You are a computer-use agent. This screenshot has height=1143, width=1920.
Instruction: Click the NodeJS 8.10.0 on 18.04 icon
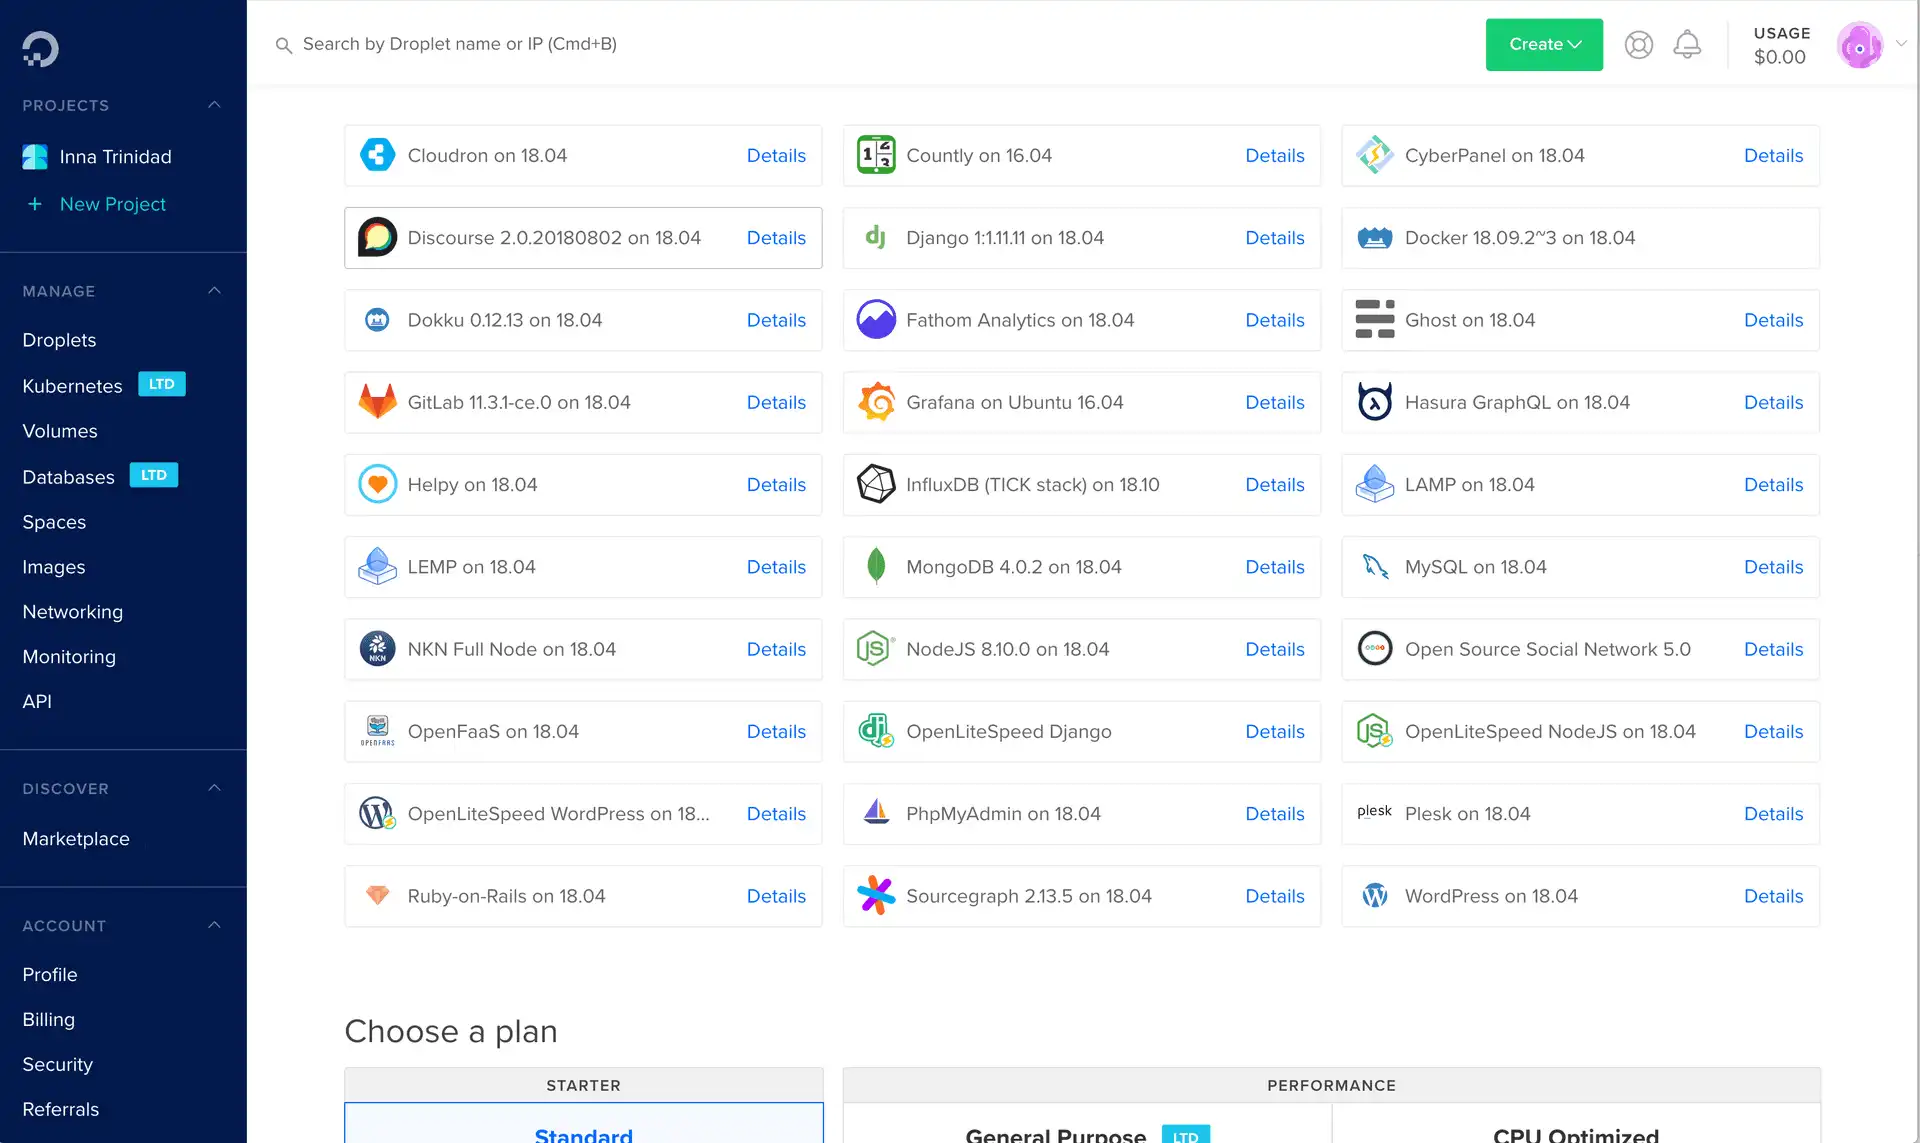878,649
